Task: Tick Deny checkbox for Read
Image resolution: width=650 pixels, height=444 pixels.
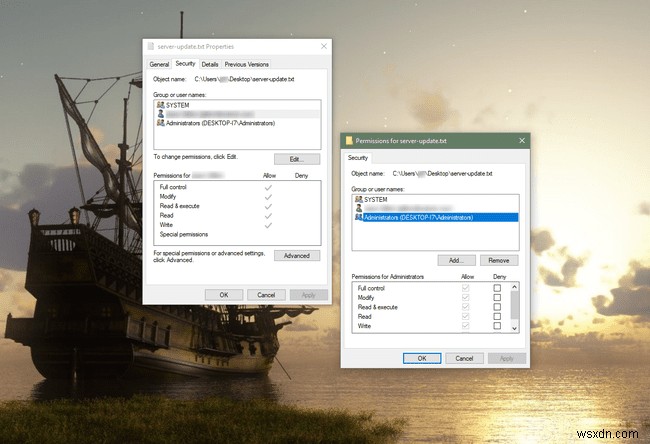Action: pyautogui.click(x=497, y=316)
